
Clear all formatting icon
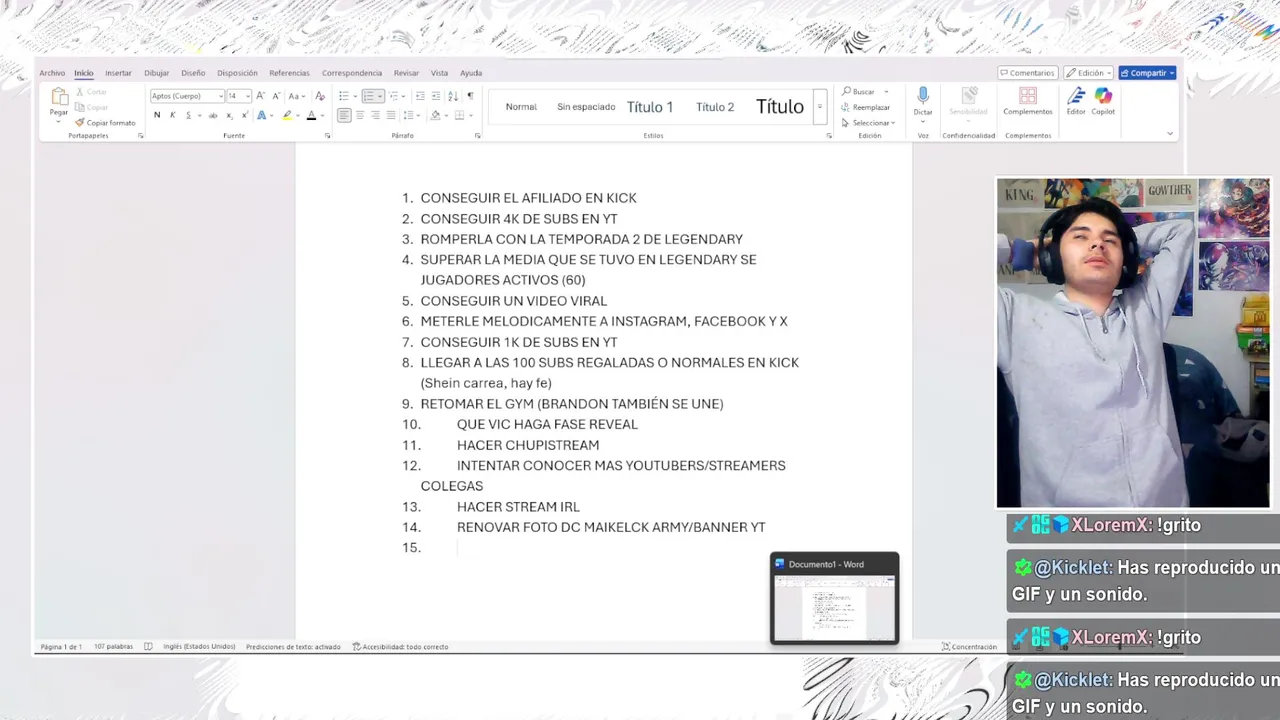pyautogui.click(x=320, y=96)
